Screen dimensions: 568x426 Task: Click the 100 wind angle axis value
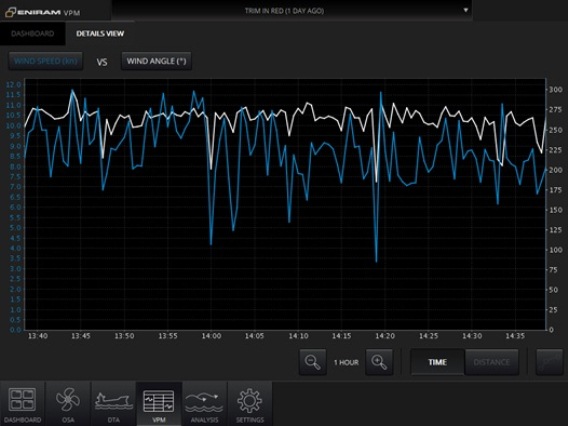pyautogui.click(x=556, y=250)
